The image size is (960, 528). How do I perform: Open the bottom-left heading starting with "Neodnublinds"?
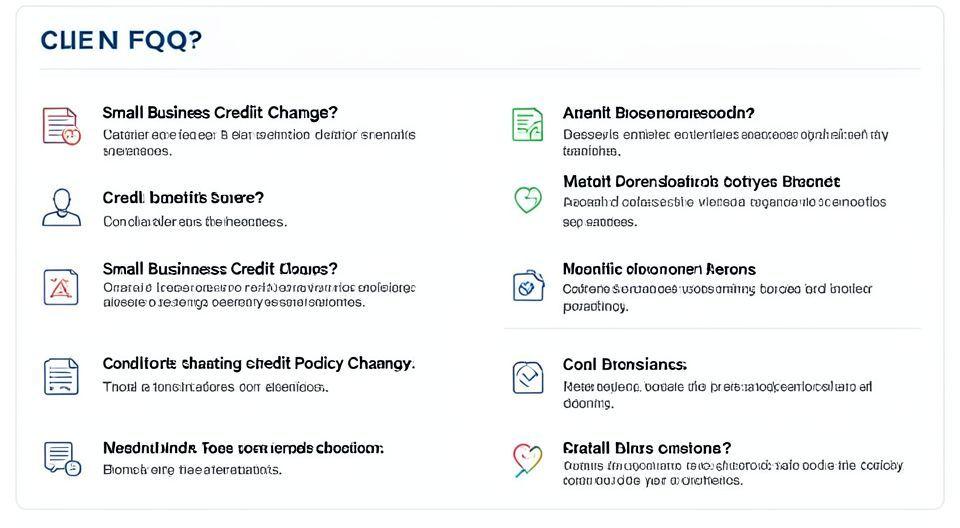pyautogui.click(x=243, y=448)
